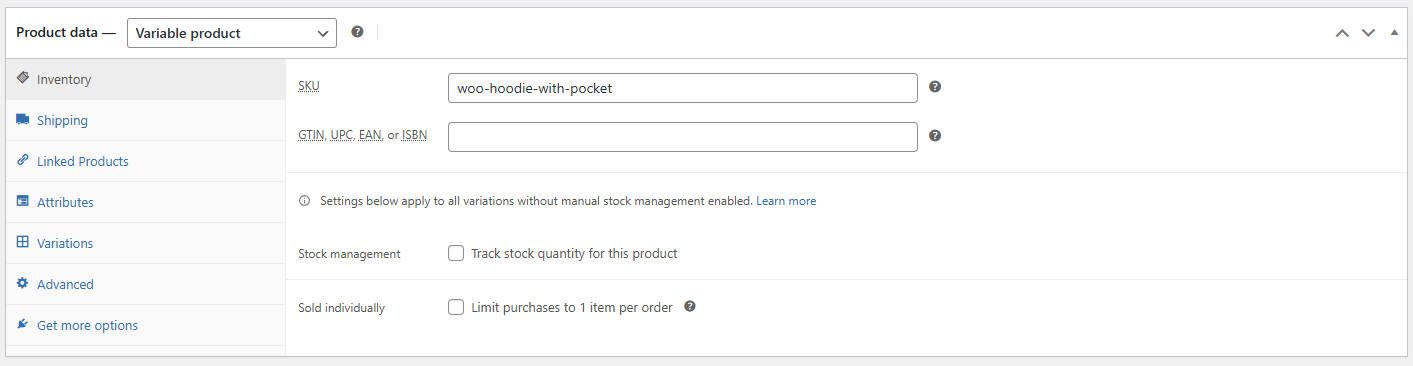Screen dimensions: 1413x366
Task: Show Sold individually help tooltip
Action: tap(690, 307)
